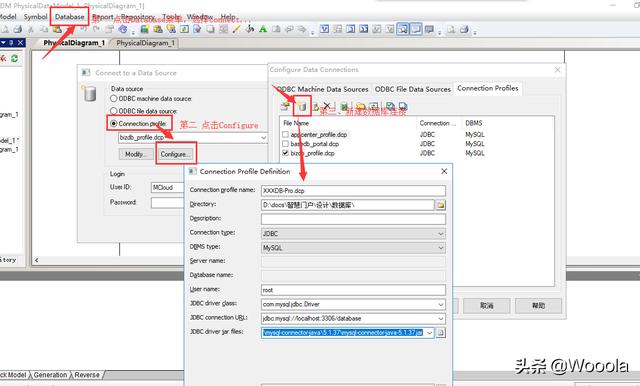Open the Database menu

(x=69, y=17)
